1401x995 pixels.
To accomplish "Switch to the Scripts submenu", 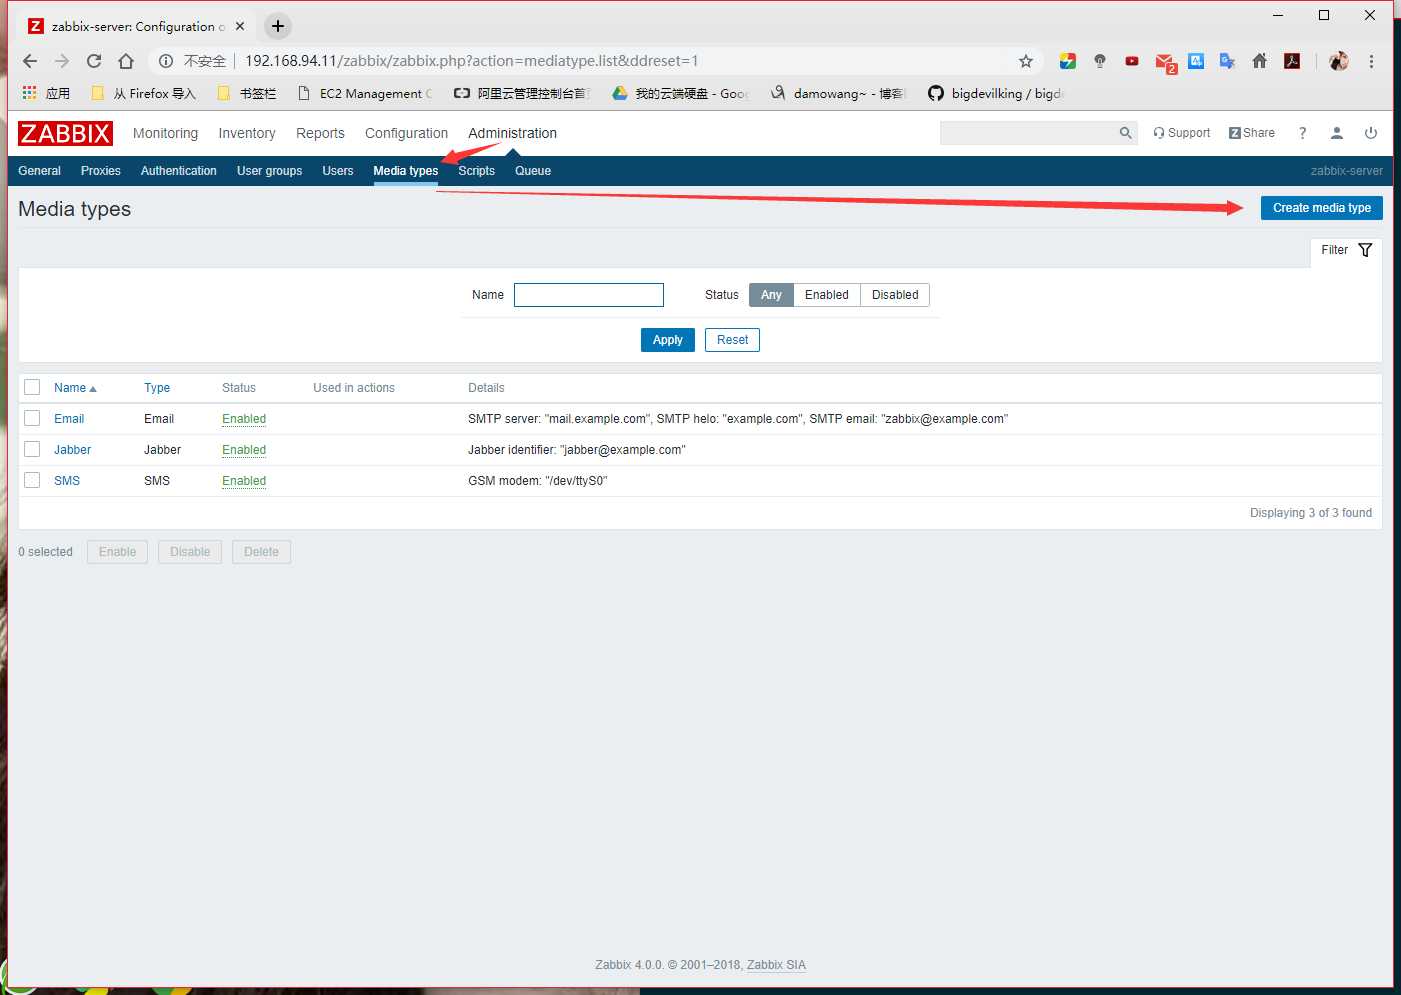I will 476,171.
